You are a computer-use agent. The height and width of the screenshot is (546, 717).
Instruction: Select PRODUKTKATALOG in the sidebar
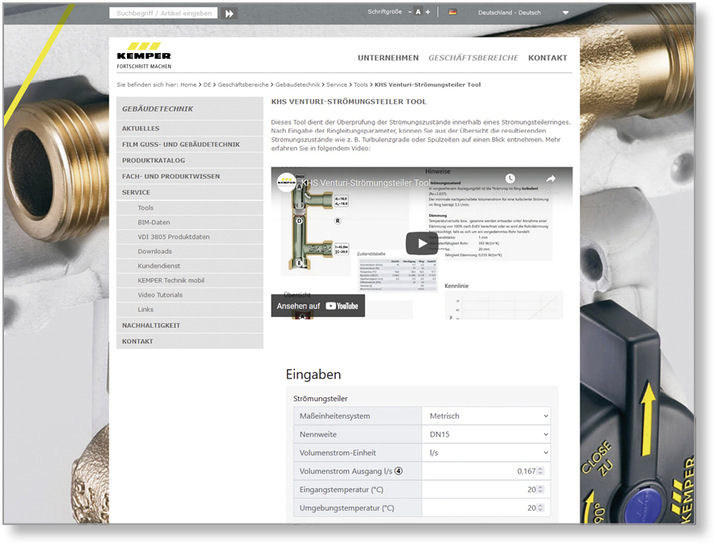click(154, 160)
